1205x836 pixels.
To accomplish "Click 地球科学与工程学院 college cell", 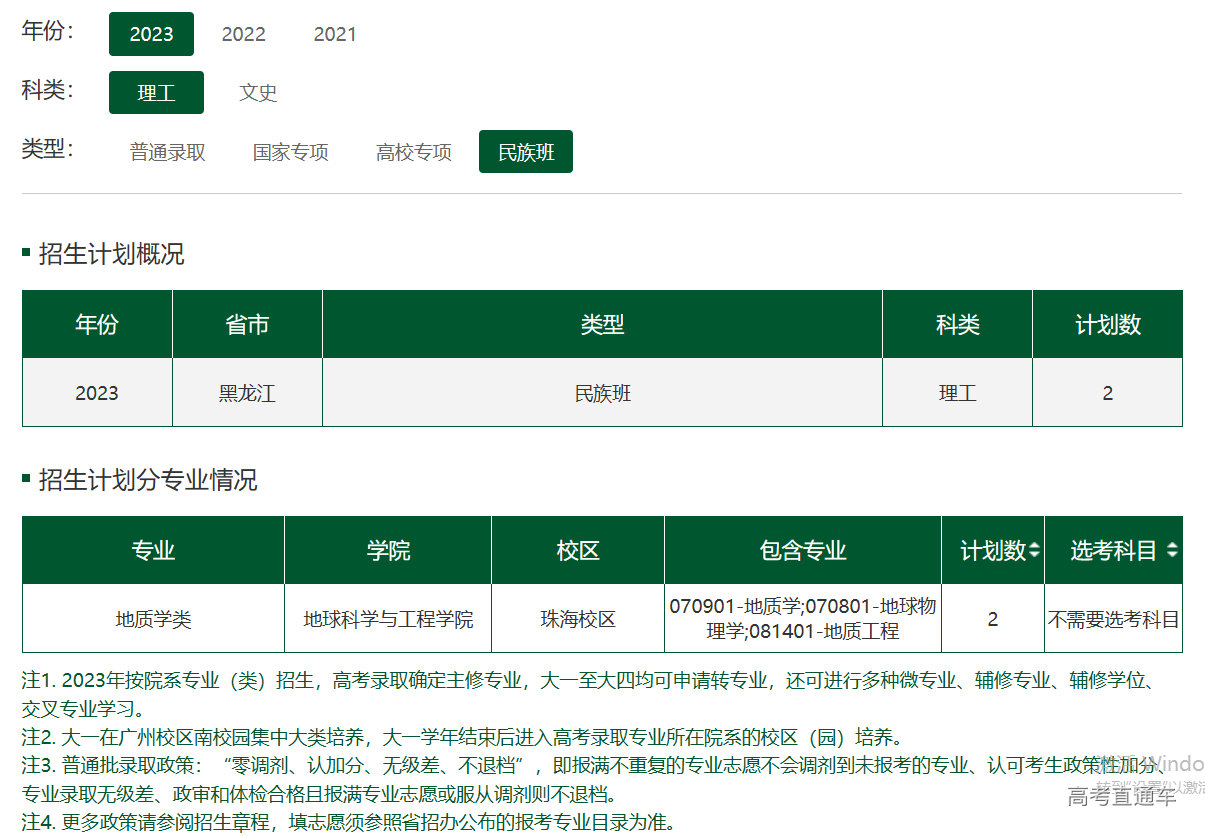I will [x=388, y=620].
